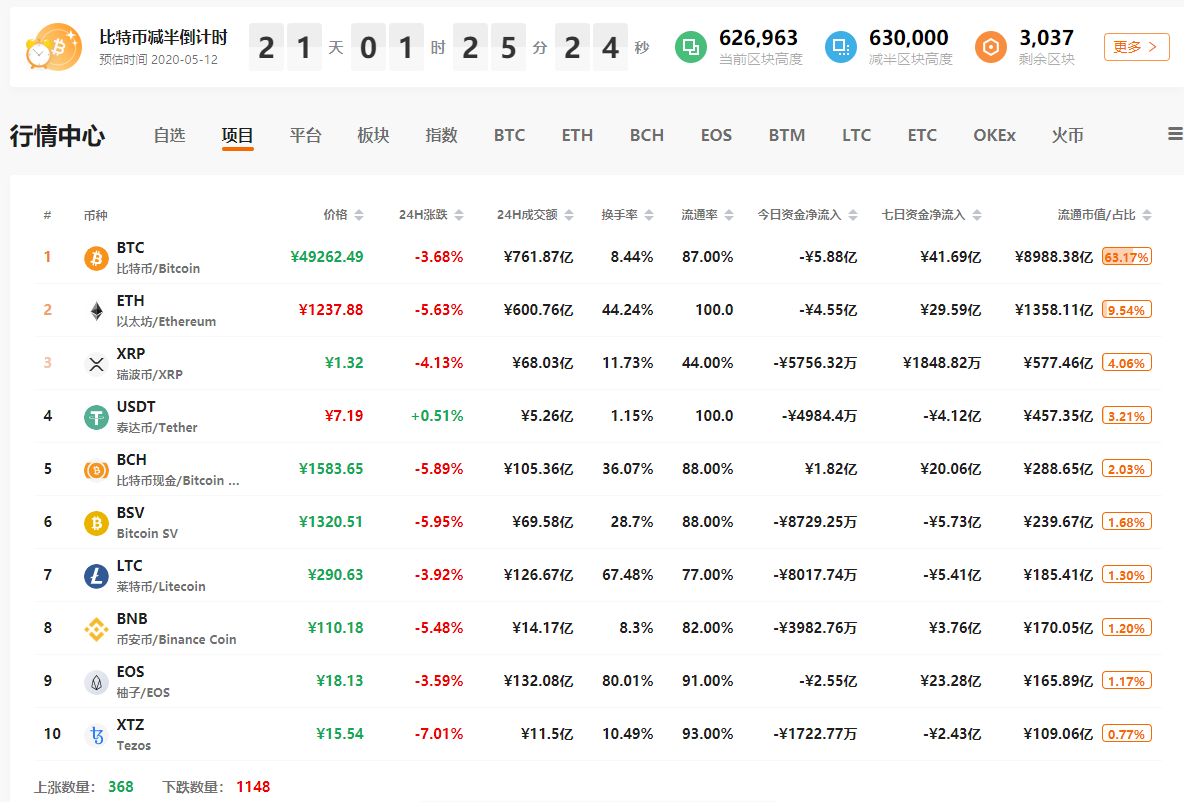Click the USDT 24H change +0.51%

point(436,416)
